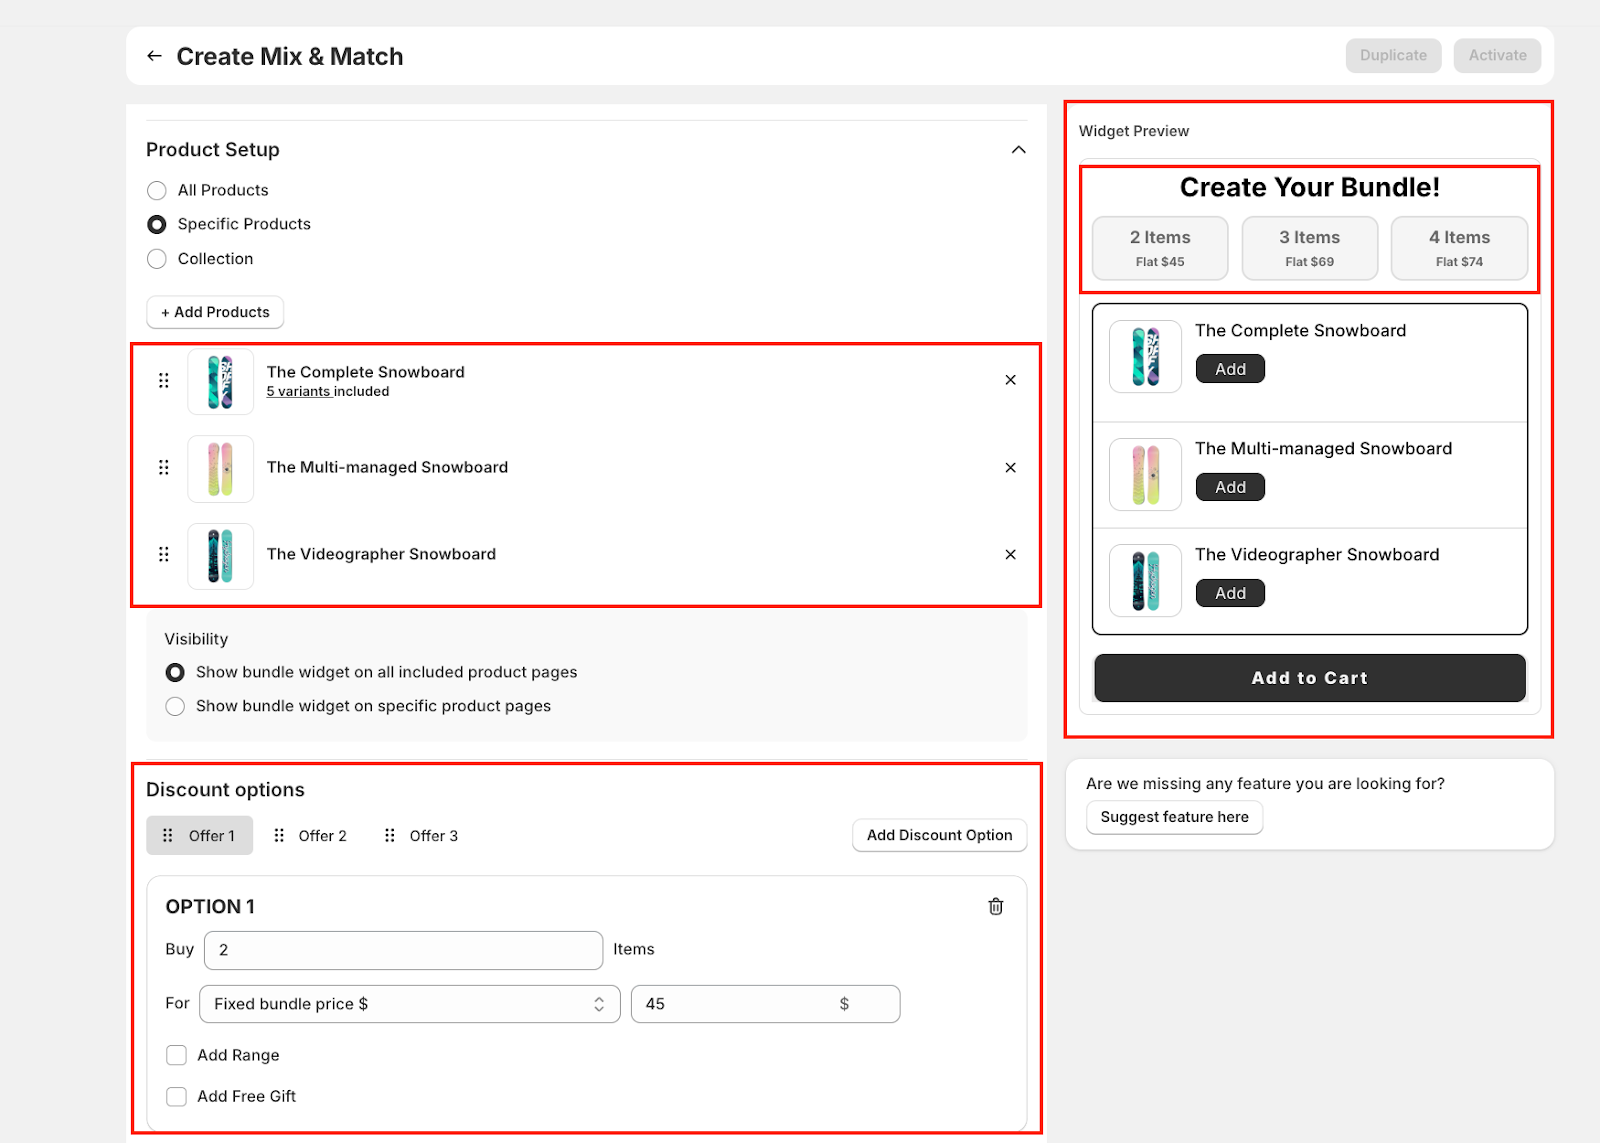This screenshot has height=1143, width=1600.
Task: Click the drag handle for The Complete Snowboard
Action: click(164, 380)
